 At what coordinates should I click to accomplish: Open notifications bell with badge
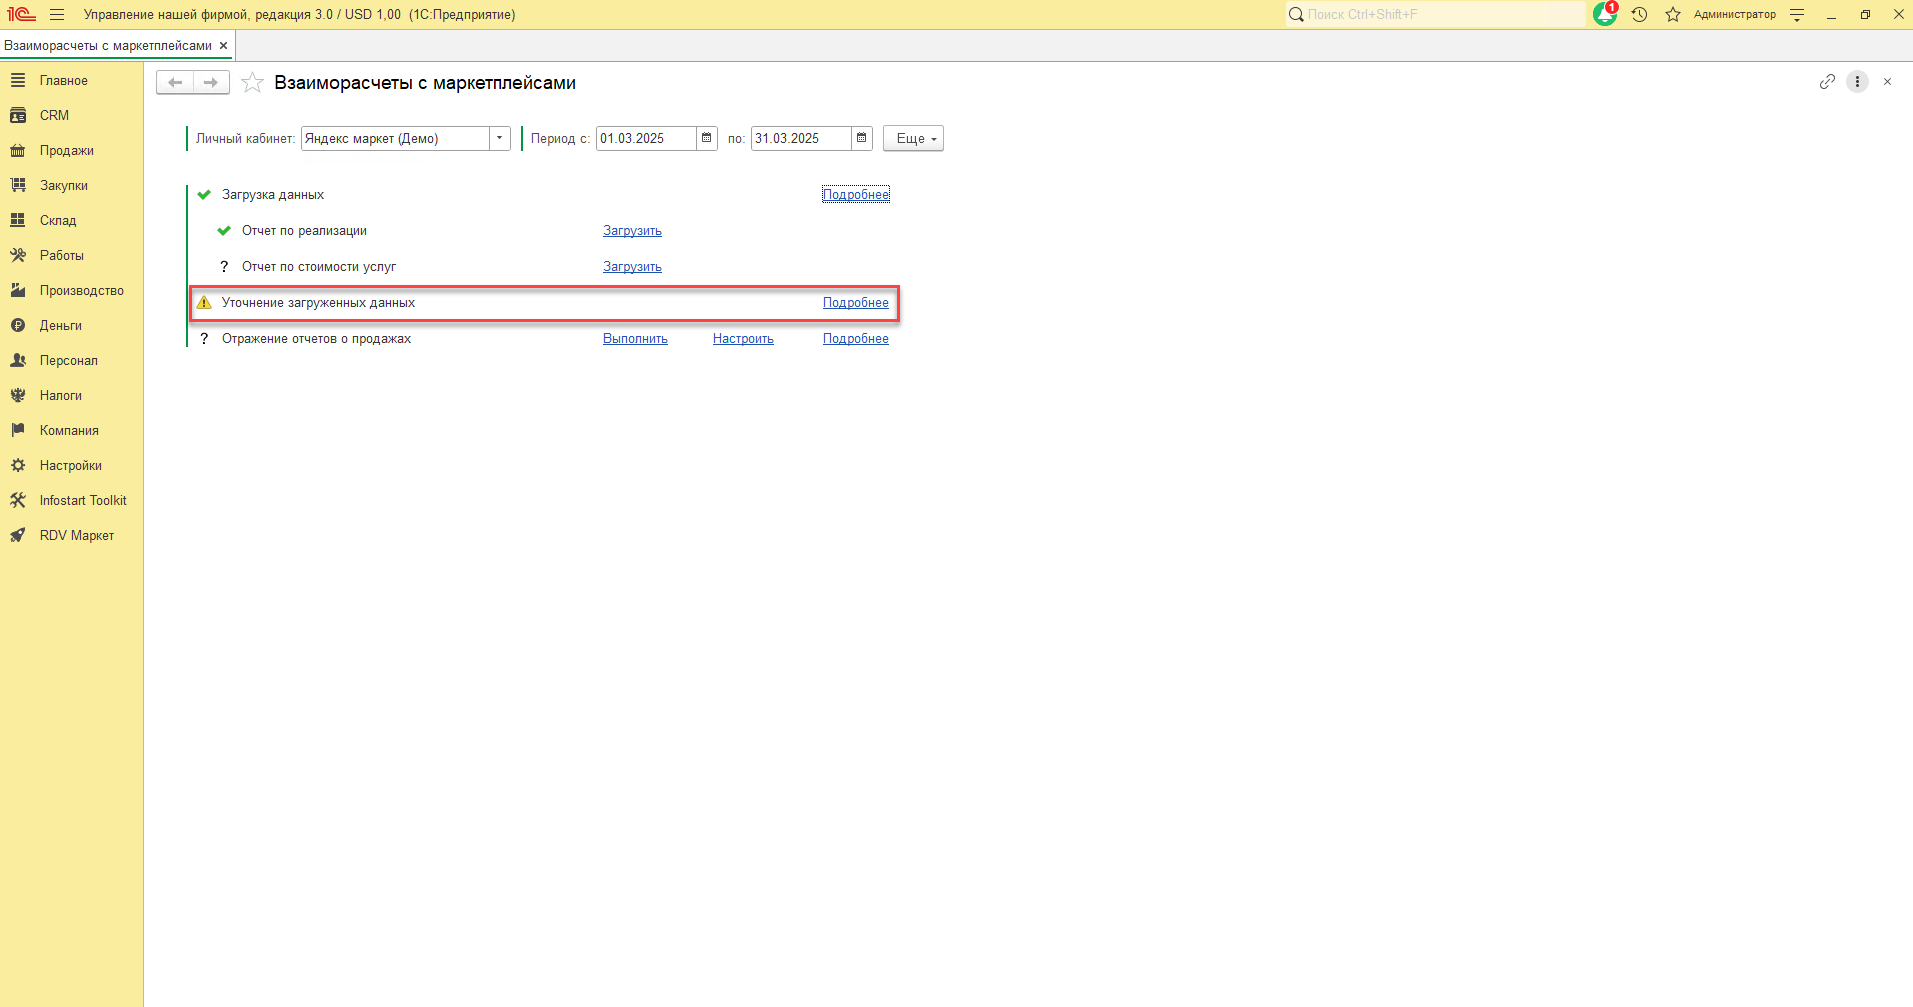click(1605, 14)
